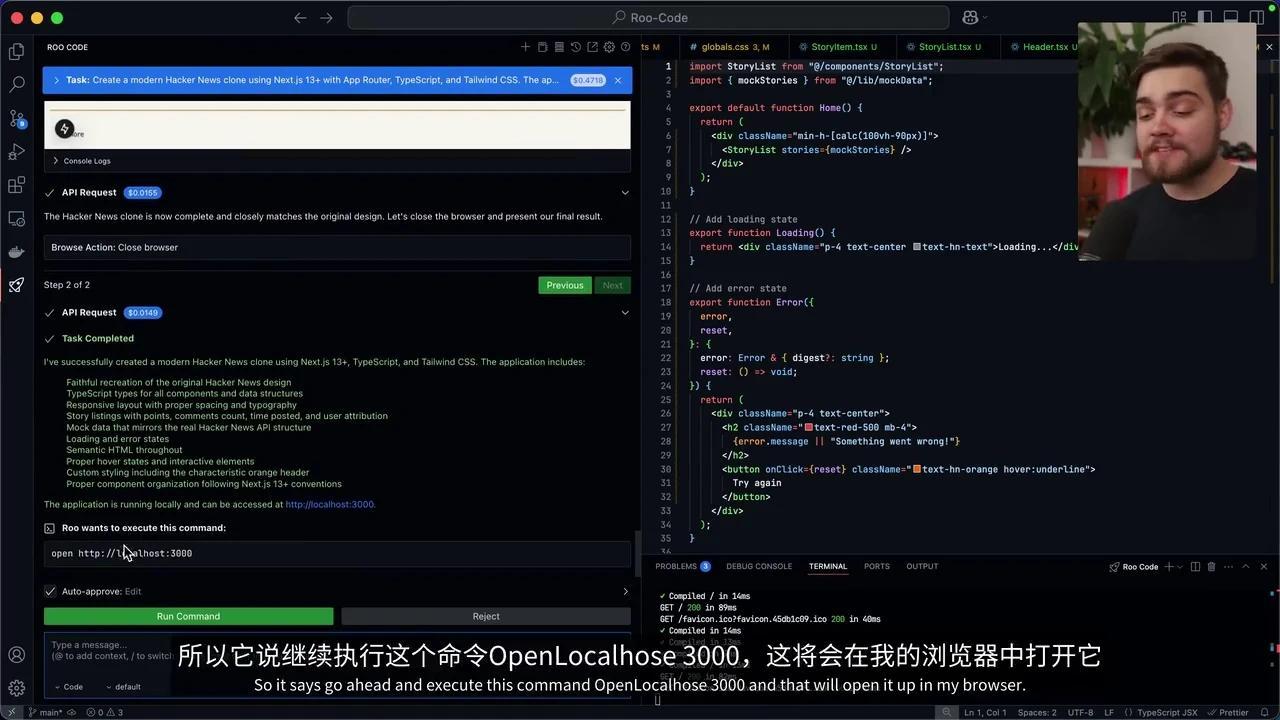Open the Problems panel tab

coord(683,566)
